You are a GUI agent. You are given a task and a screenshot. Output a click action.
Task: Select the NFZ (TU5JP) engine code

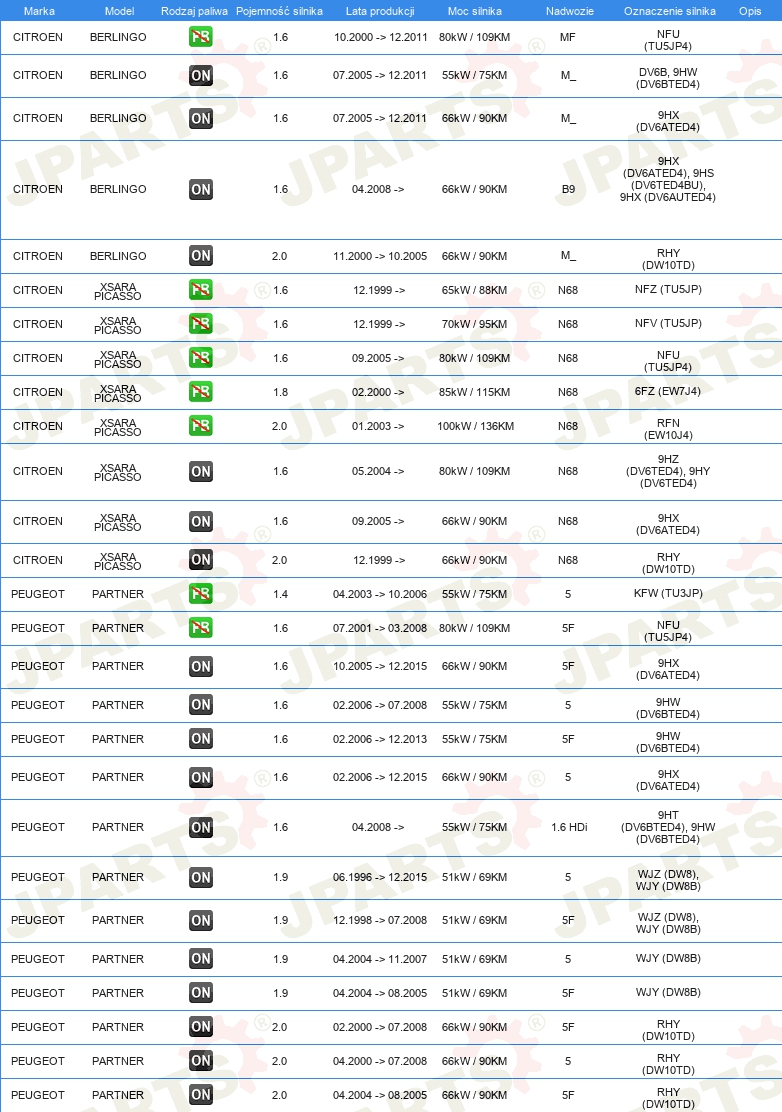(x=668, y=289)
